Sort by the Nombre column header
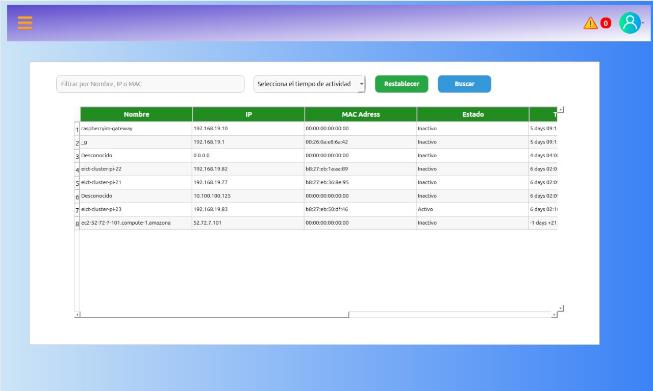Screen dimensions: 653x391 point(136,114)
